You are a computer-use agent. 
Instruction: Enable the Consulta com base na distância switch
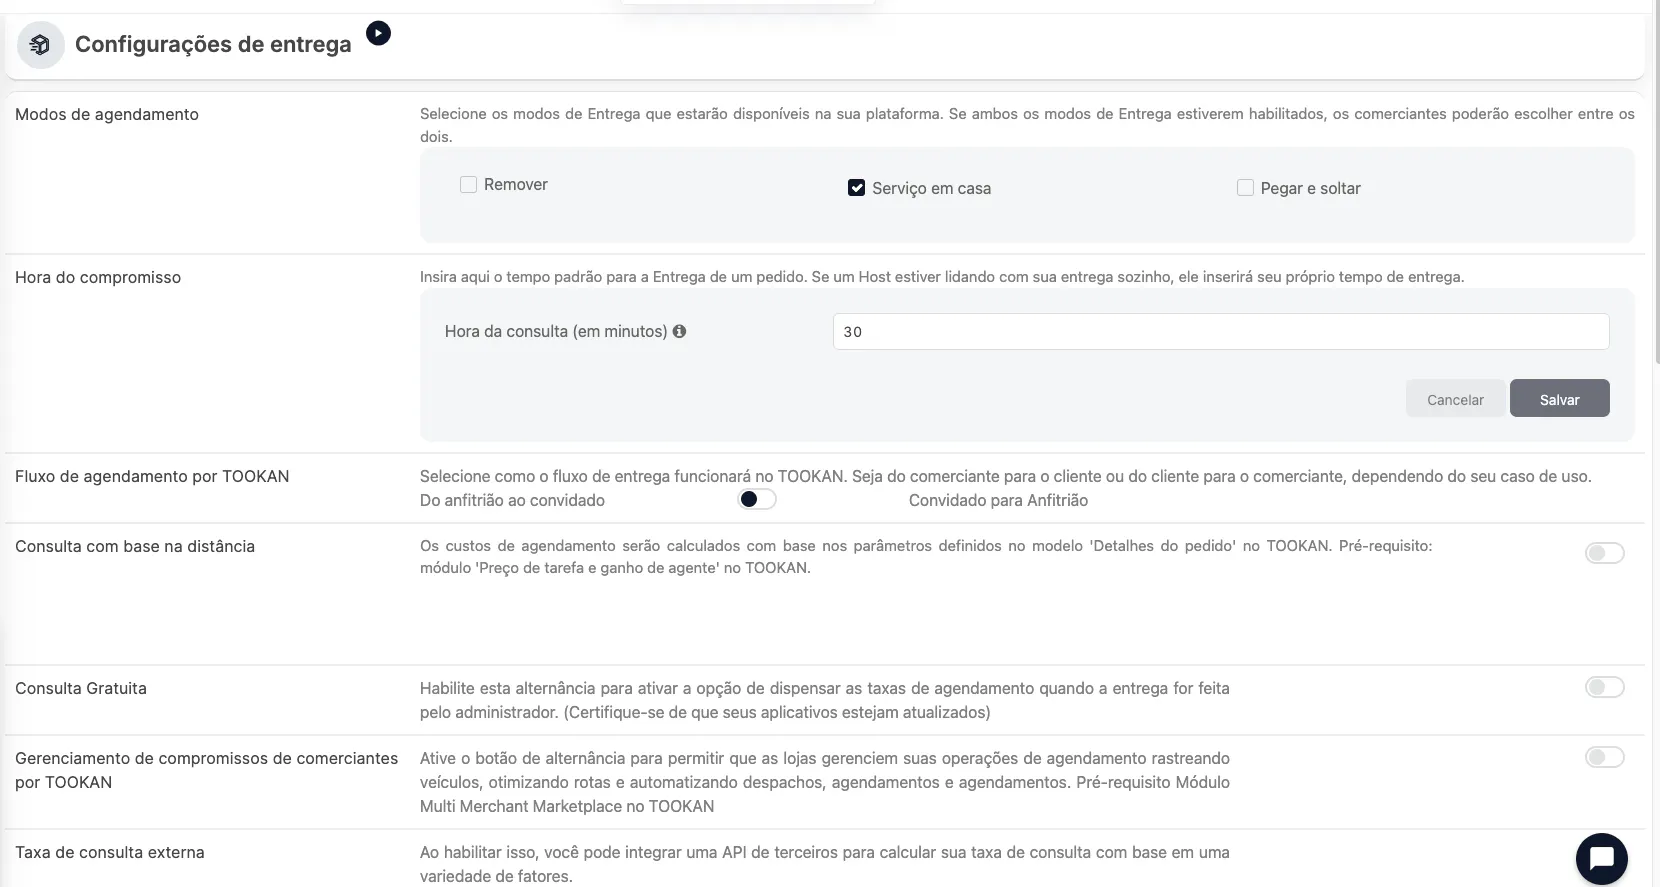click(x=1604, y=553)
